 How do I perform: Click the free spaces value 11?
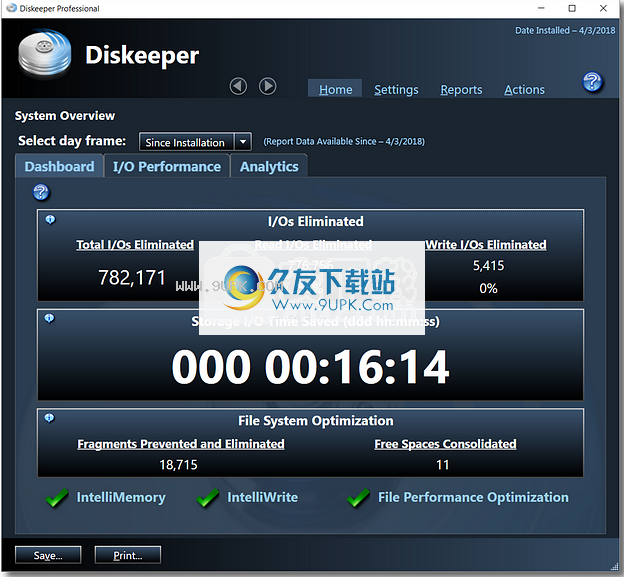coord(443,465)
